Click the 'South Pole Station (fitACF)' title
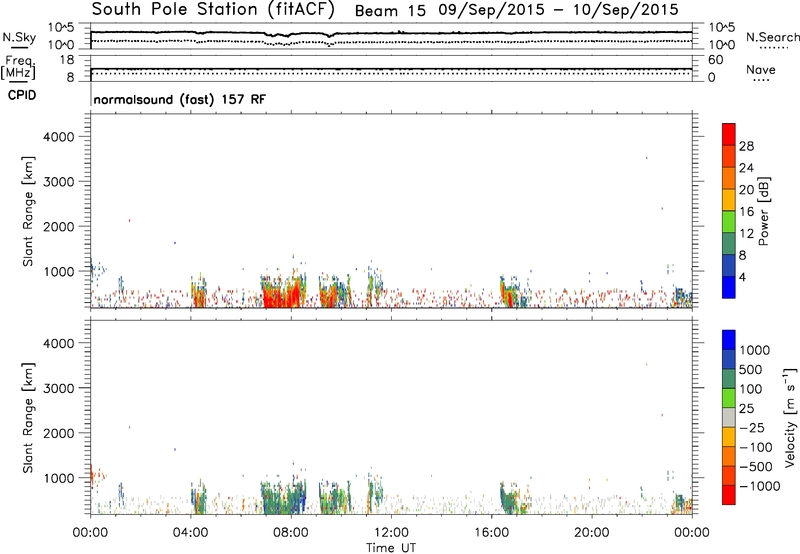The image size is (800, 554). click(x=213, y=10)
